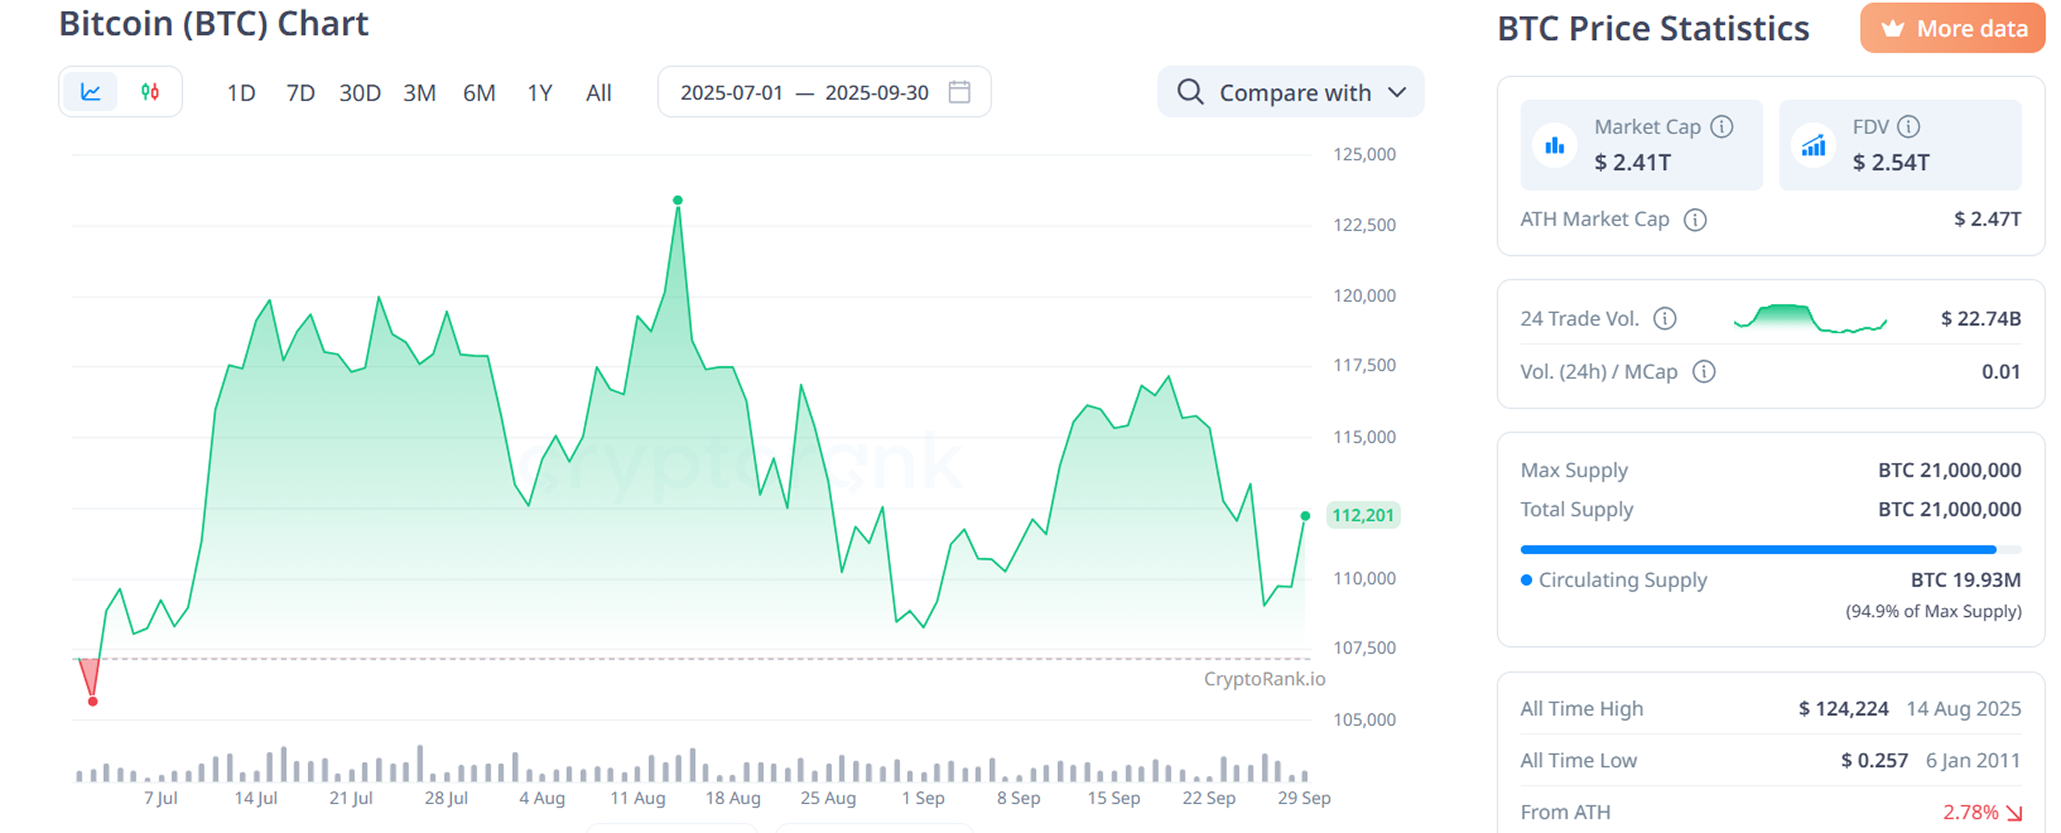Switch to line chart view
The image size is (2061, 833).
(x=91, y=92)
